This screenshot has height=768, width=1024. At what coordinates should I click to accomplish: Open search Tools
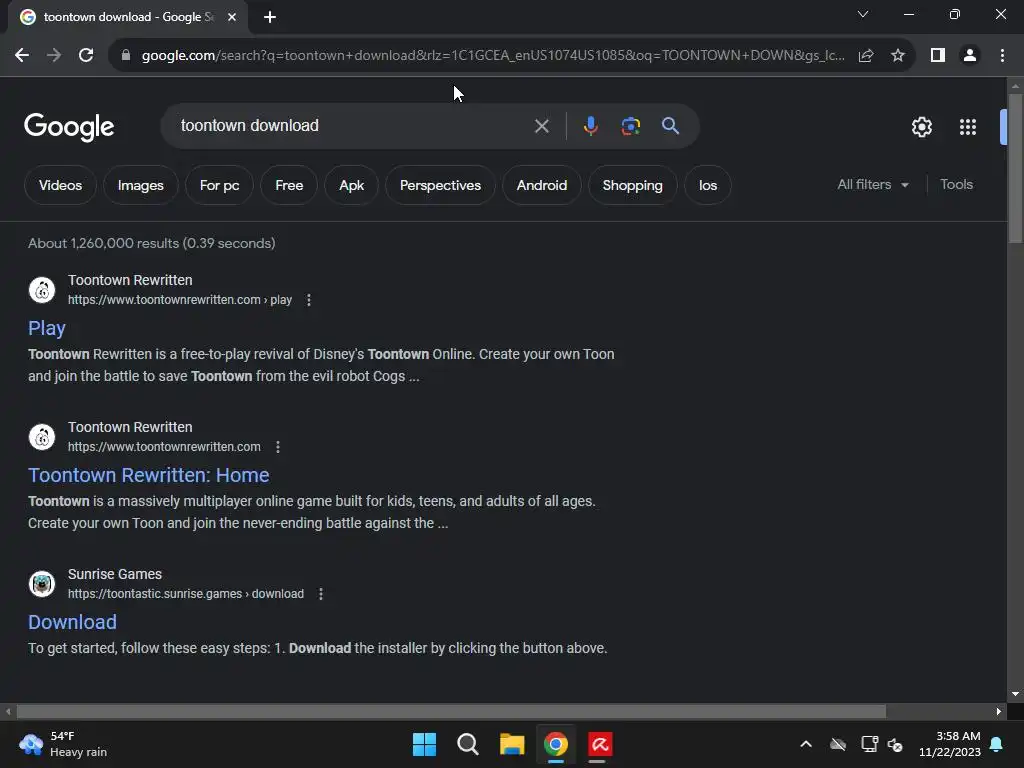pos(956,185)
